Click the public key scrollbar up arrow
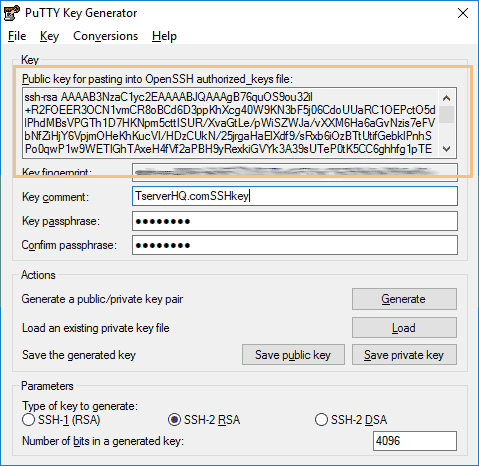Image resolution: width=479 pixels, height=466 pixels. tap(447, 98)
